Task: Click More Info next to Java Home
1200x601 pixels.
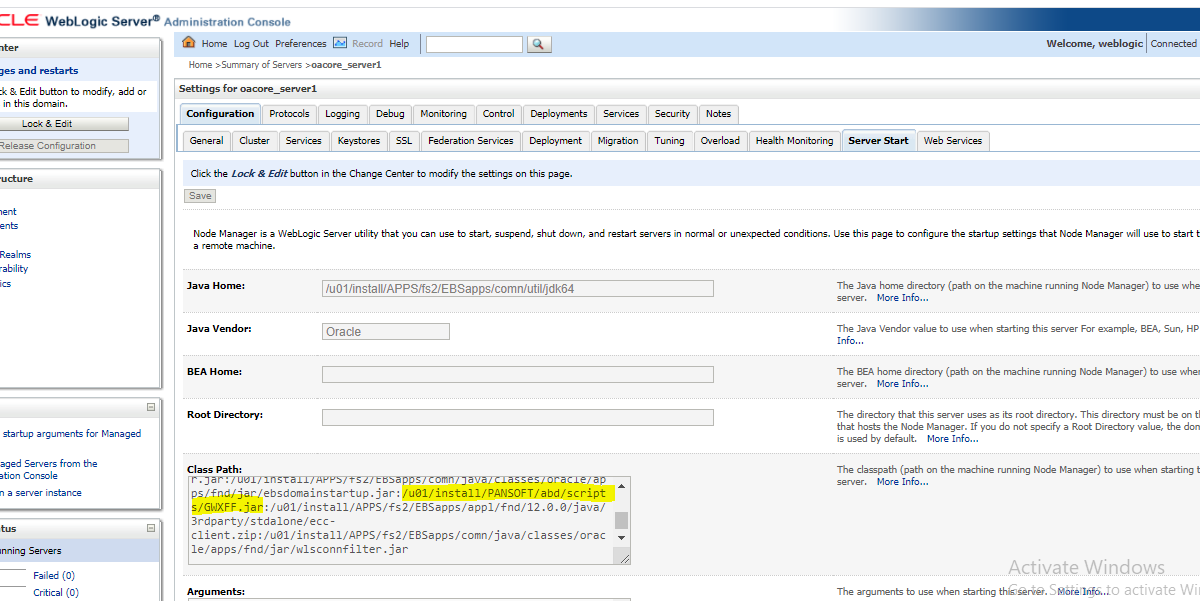Action: (902, 297)
